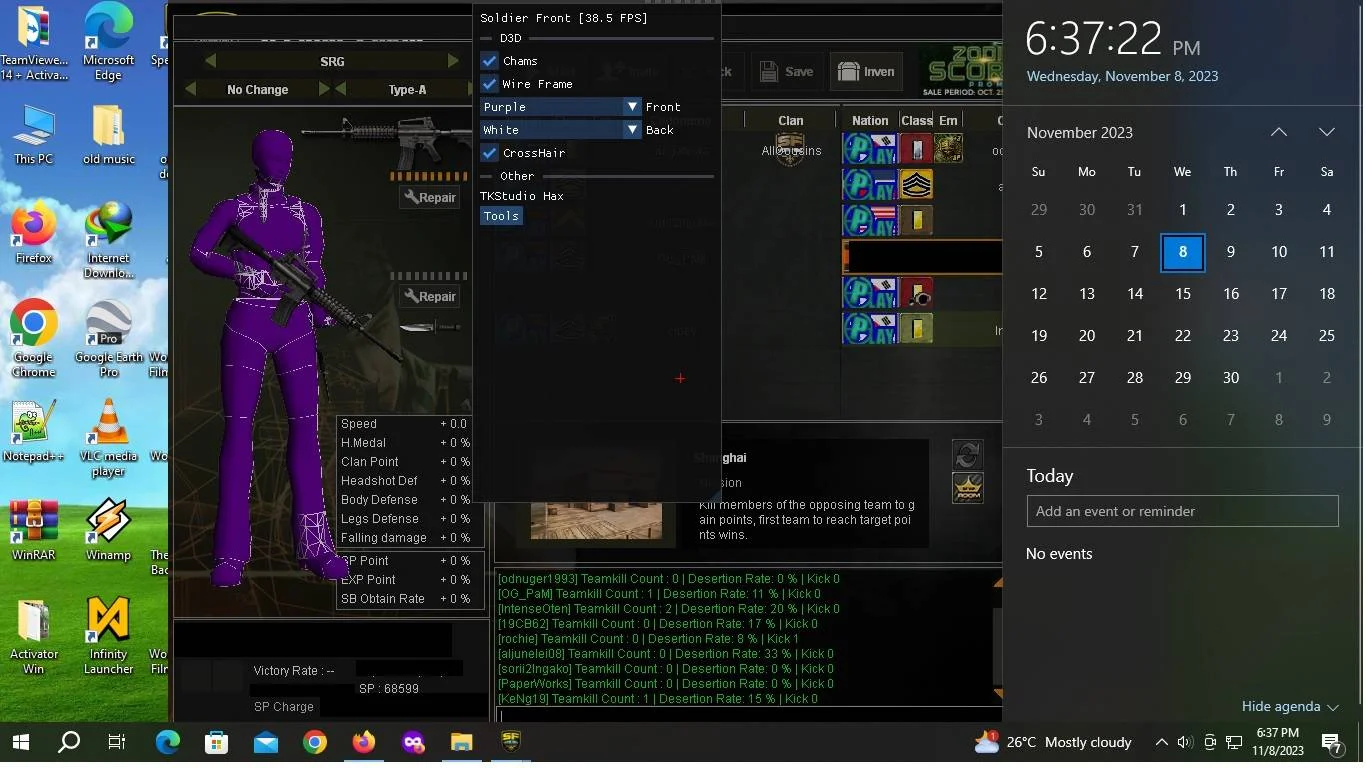Open the old music folder
1366x768 pixels.
click(x=108, y=135)
